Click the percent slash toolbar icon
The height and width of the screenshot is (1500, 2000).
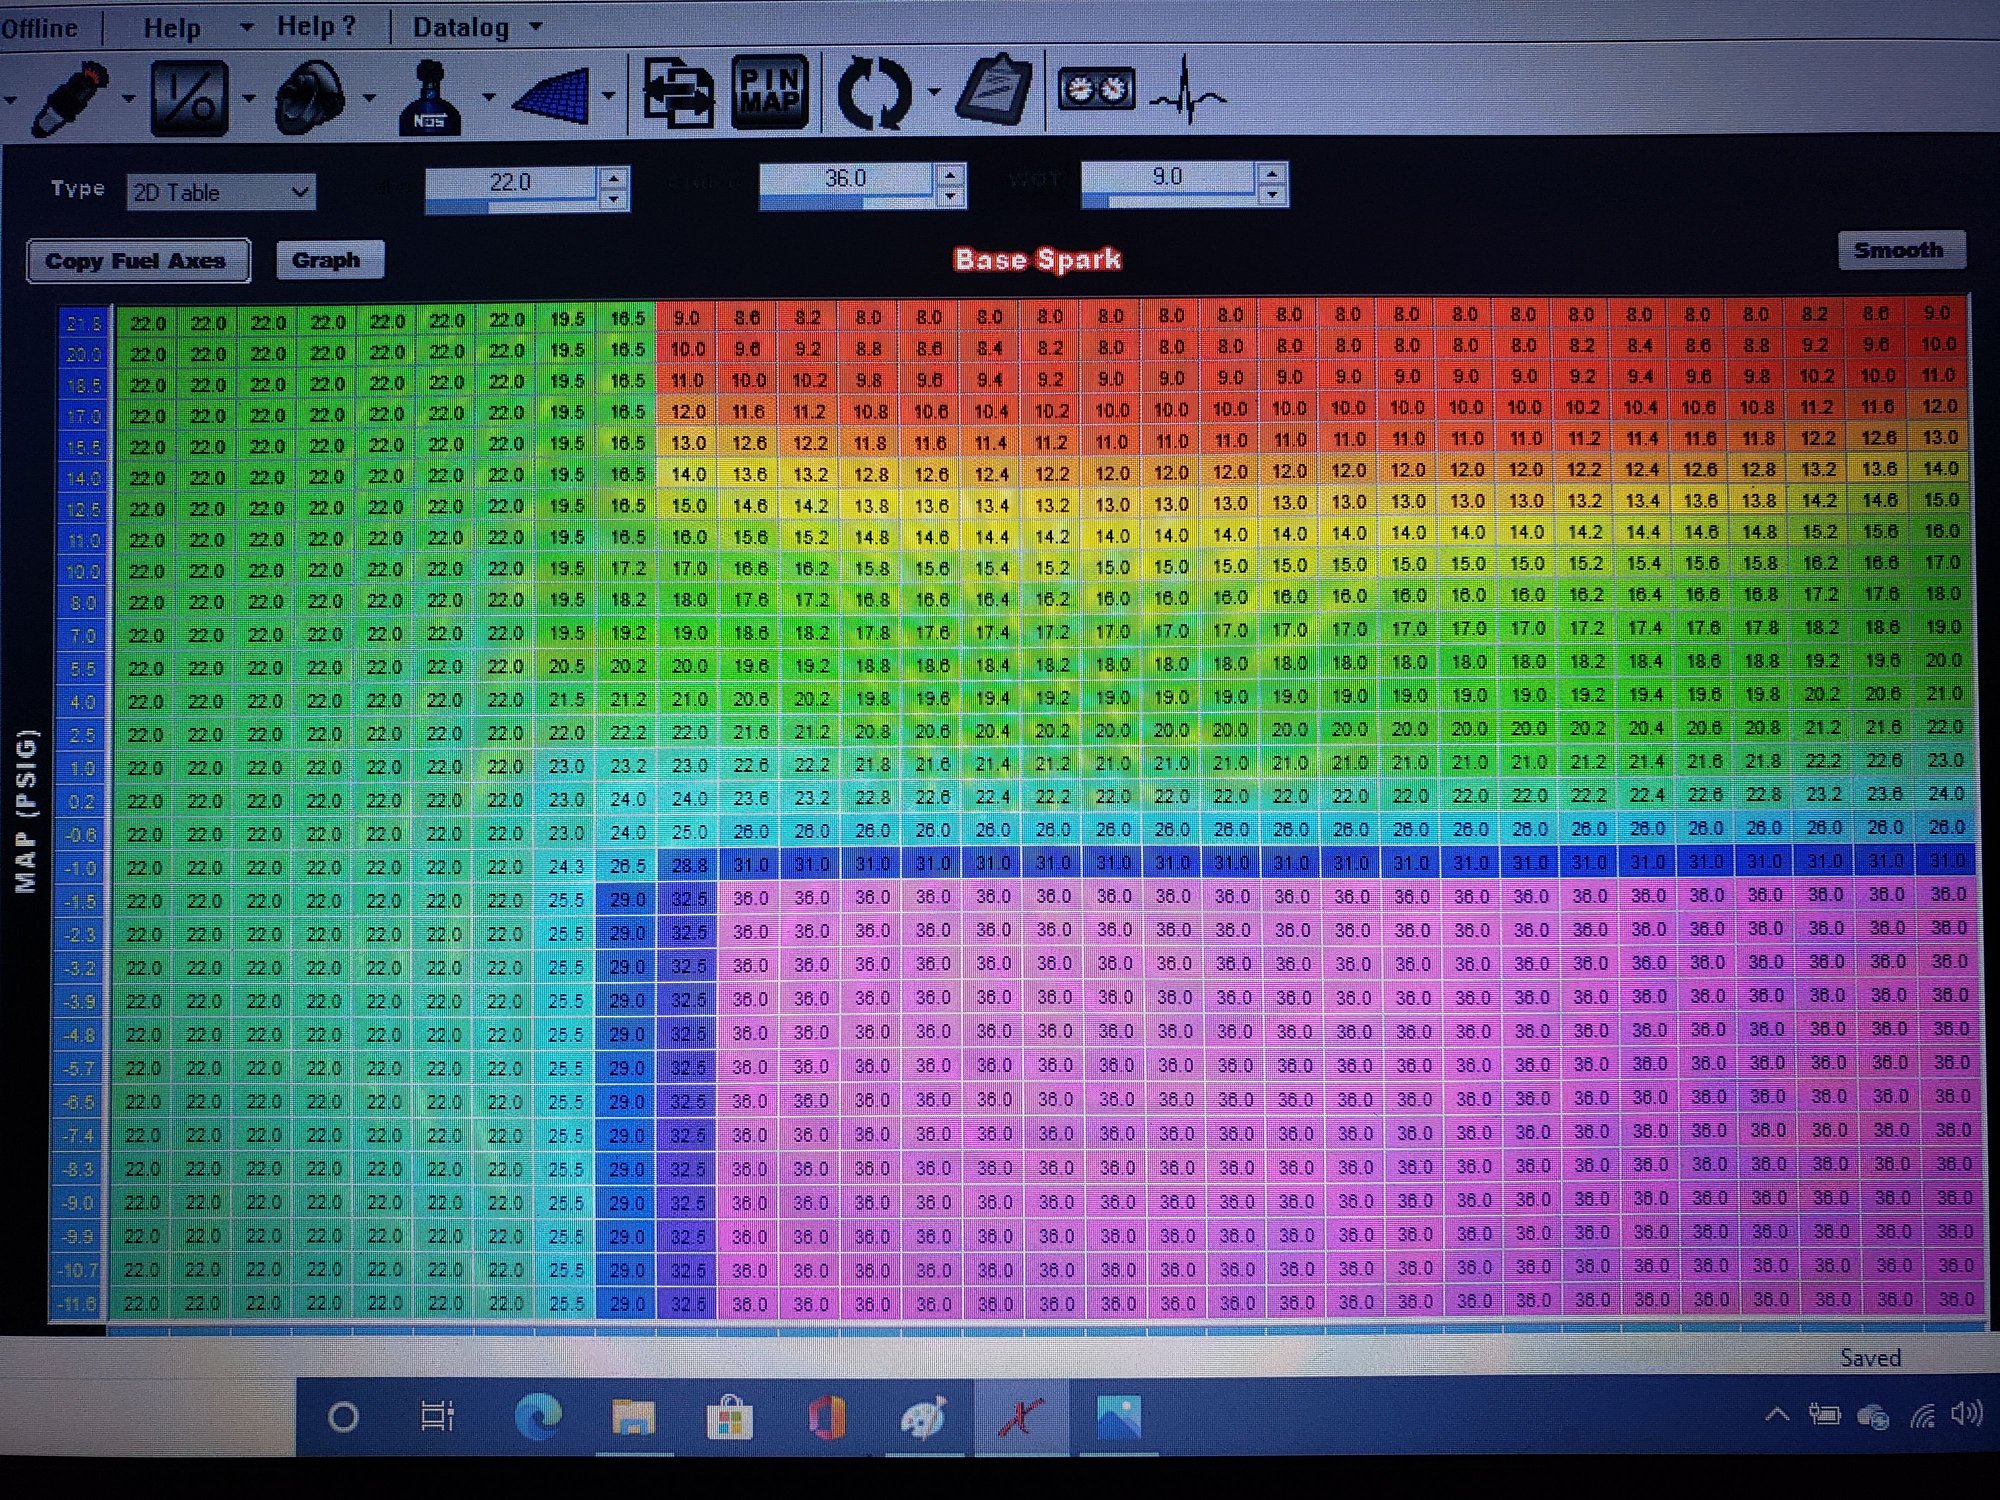coord(189,97)
